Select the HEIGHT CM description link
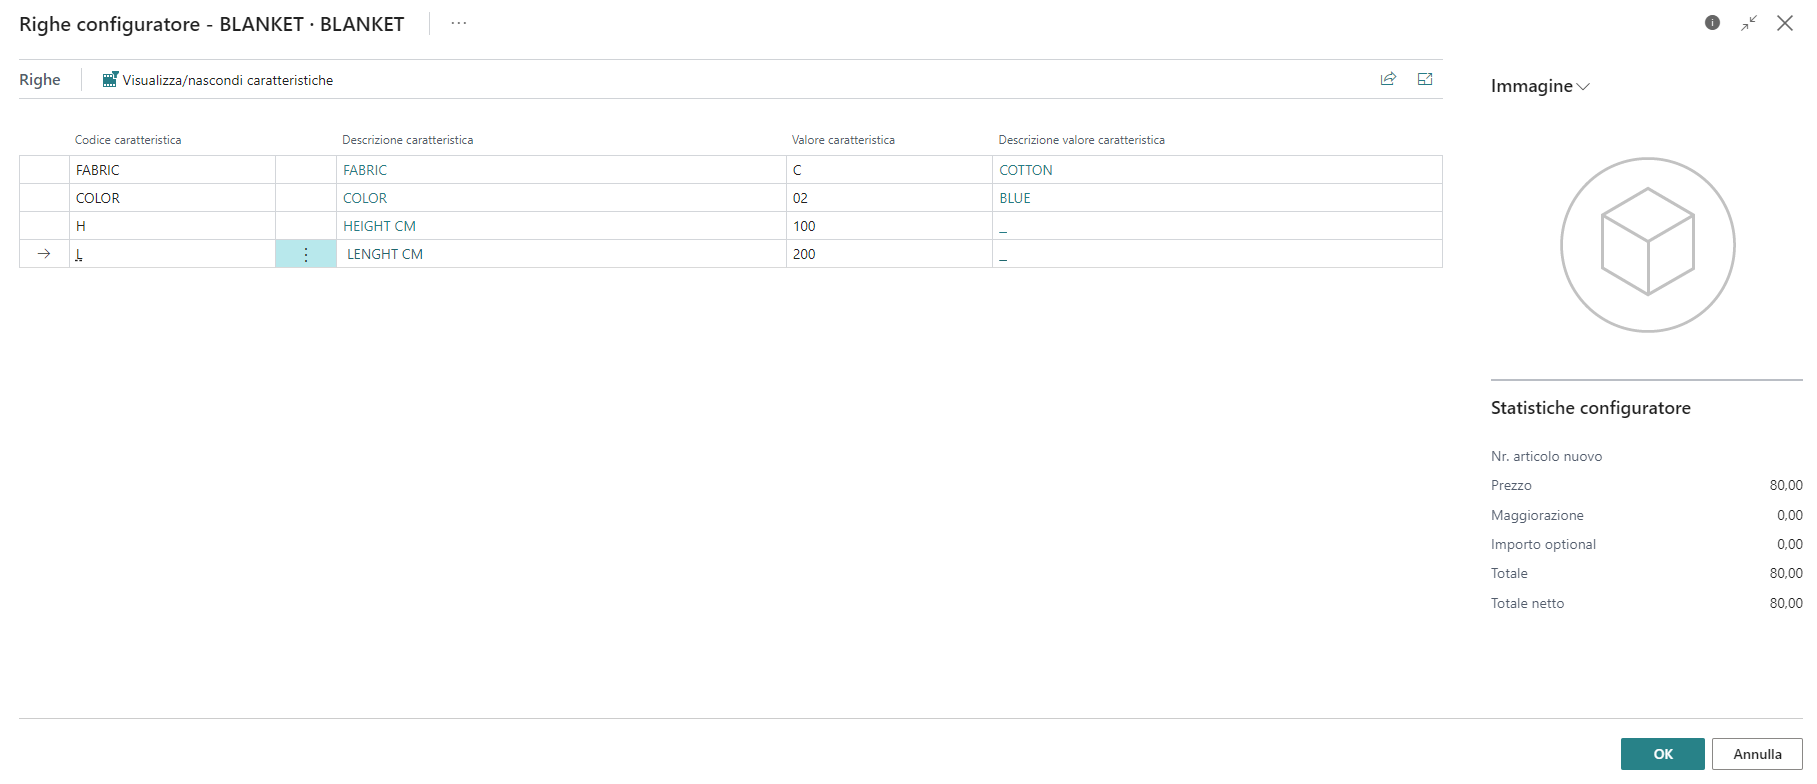Image resolution: width=1817 pixels, height=784 pixels. pyautogui.click(x=379, y=227)
